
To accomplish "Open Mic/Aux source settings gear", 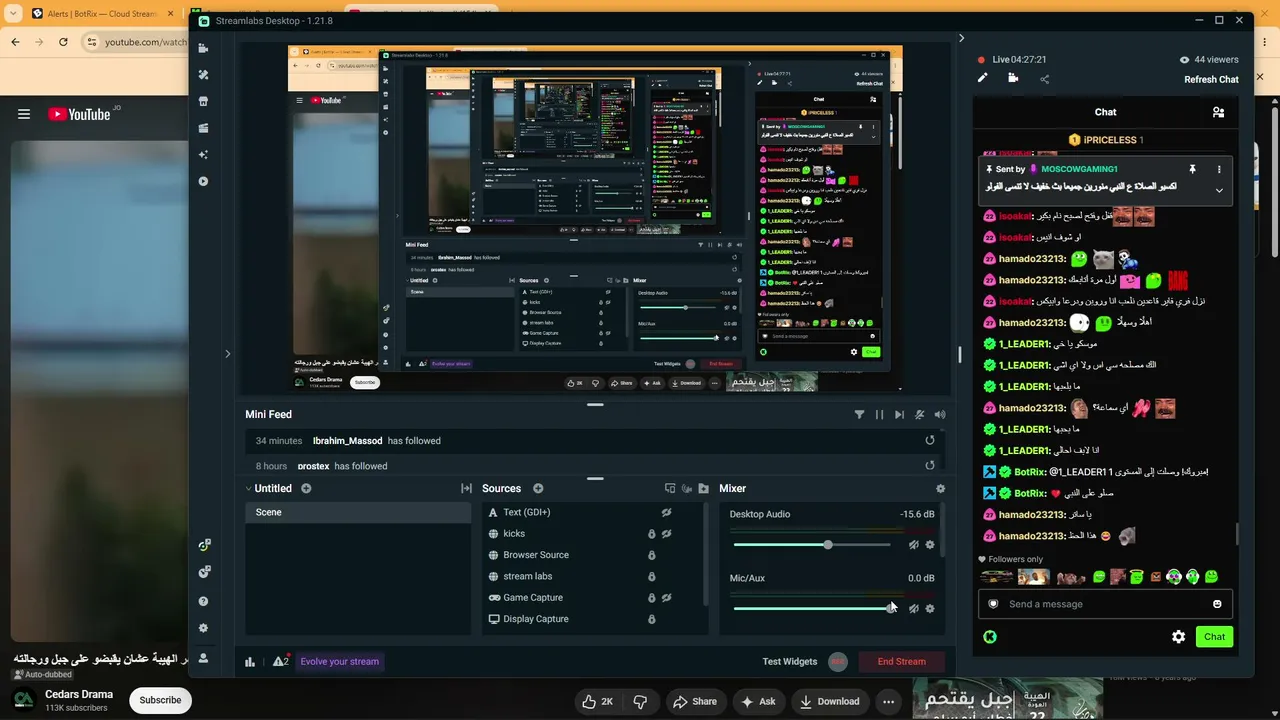I will 930,608.
